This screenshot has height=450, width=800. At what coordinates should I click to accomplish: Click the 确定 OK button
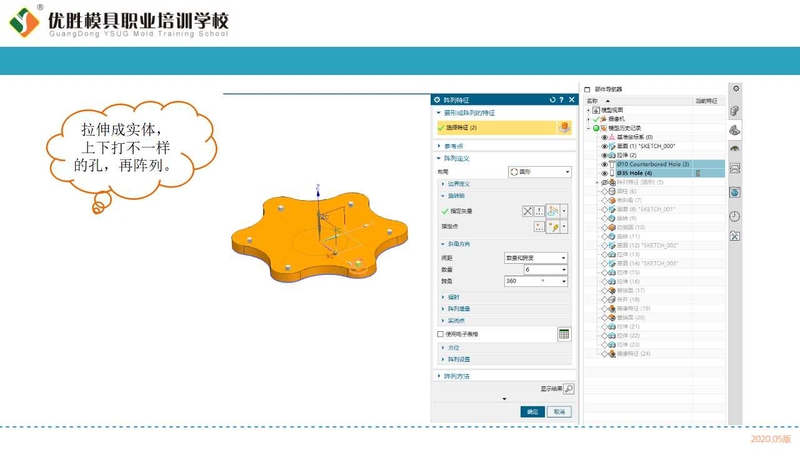532,411
